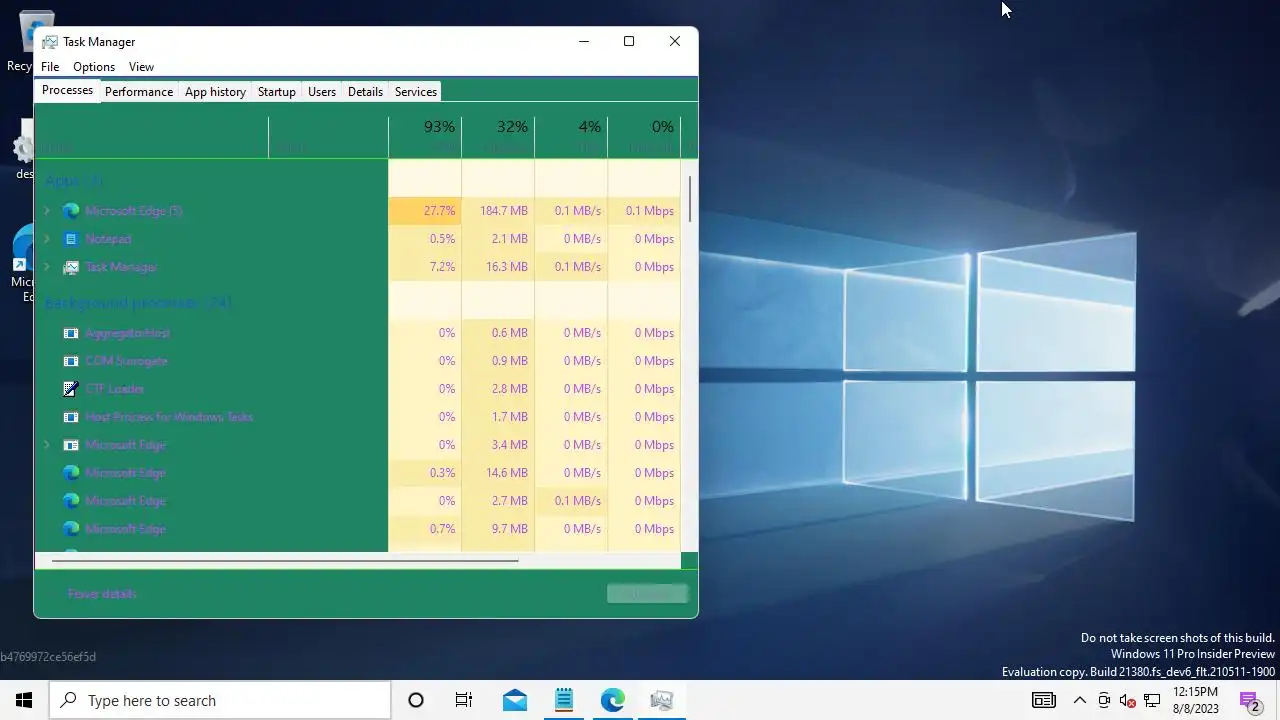Select the AggregatorHost row name
Screen dimensions: 1280x720
(x=127, y=333)
